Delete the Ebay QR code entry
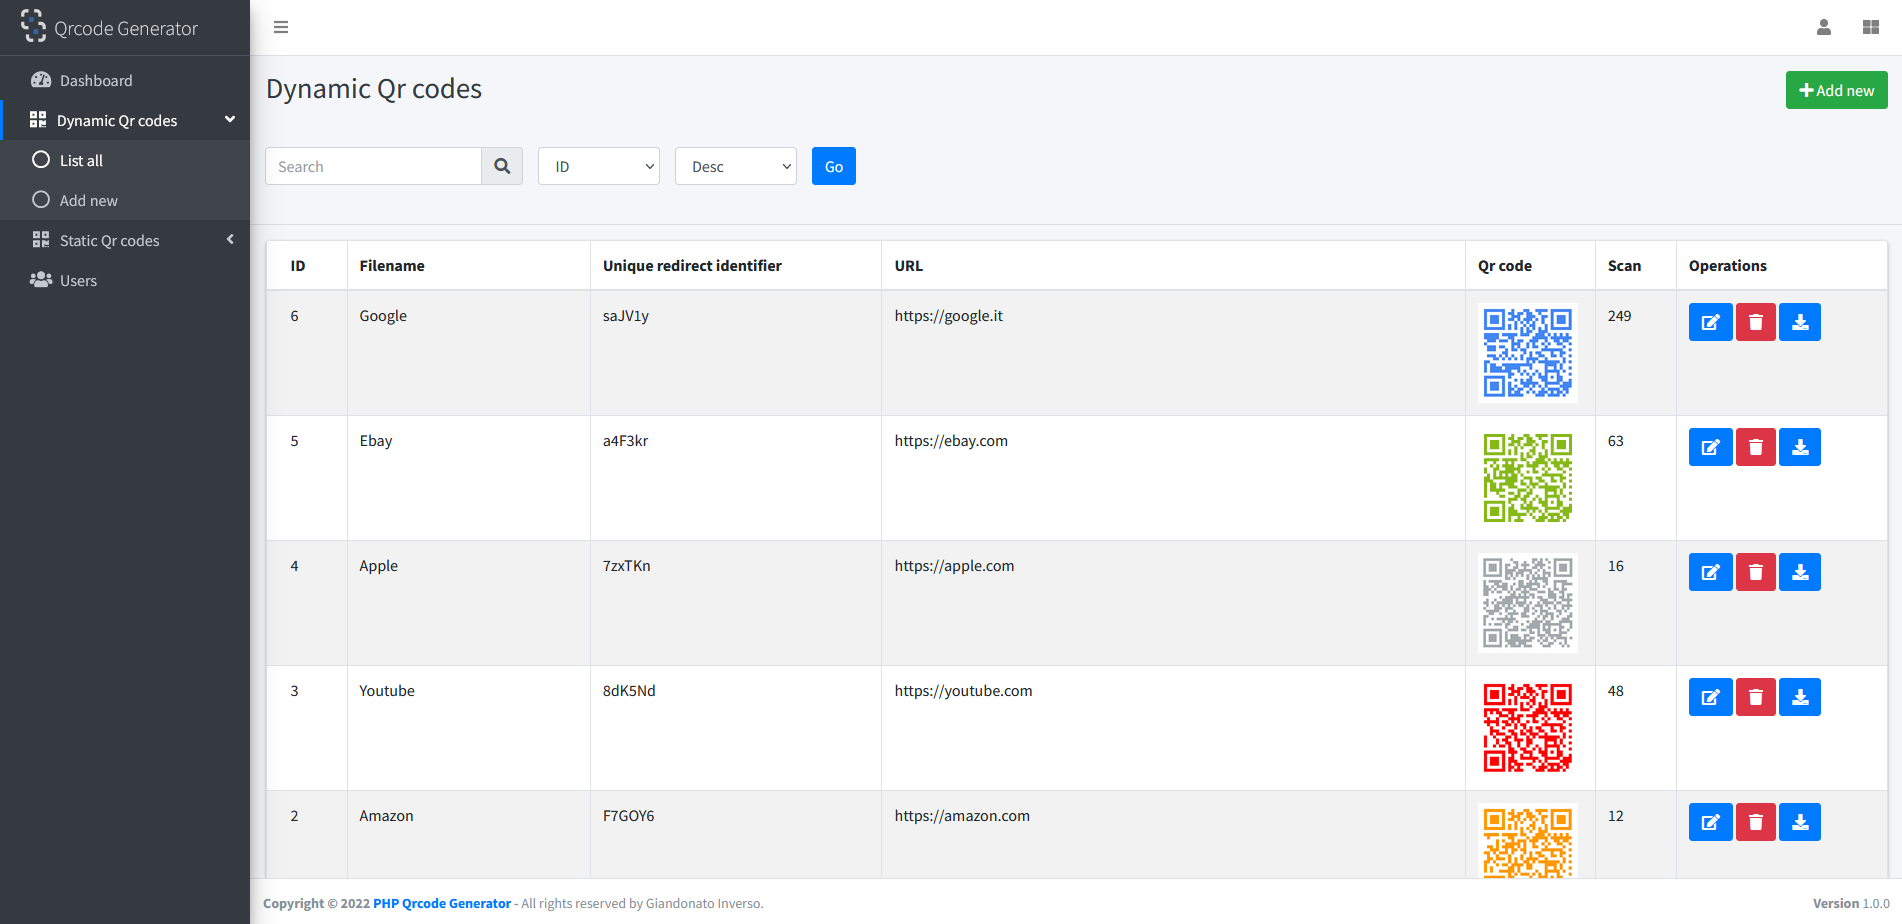The width and height of the screenshot is (1902, 924). (1755, 447)
